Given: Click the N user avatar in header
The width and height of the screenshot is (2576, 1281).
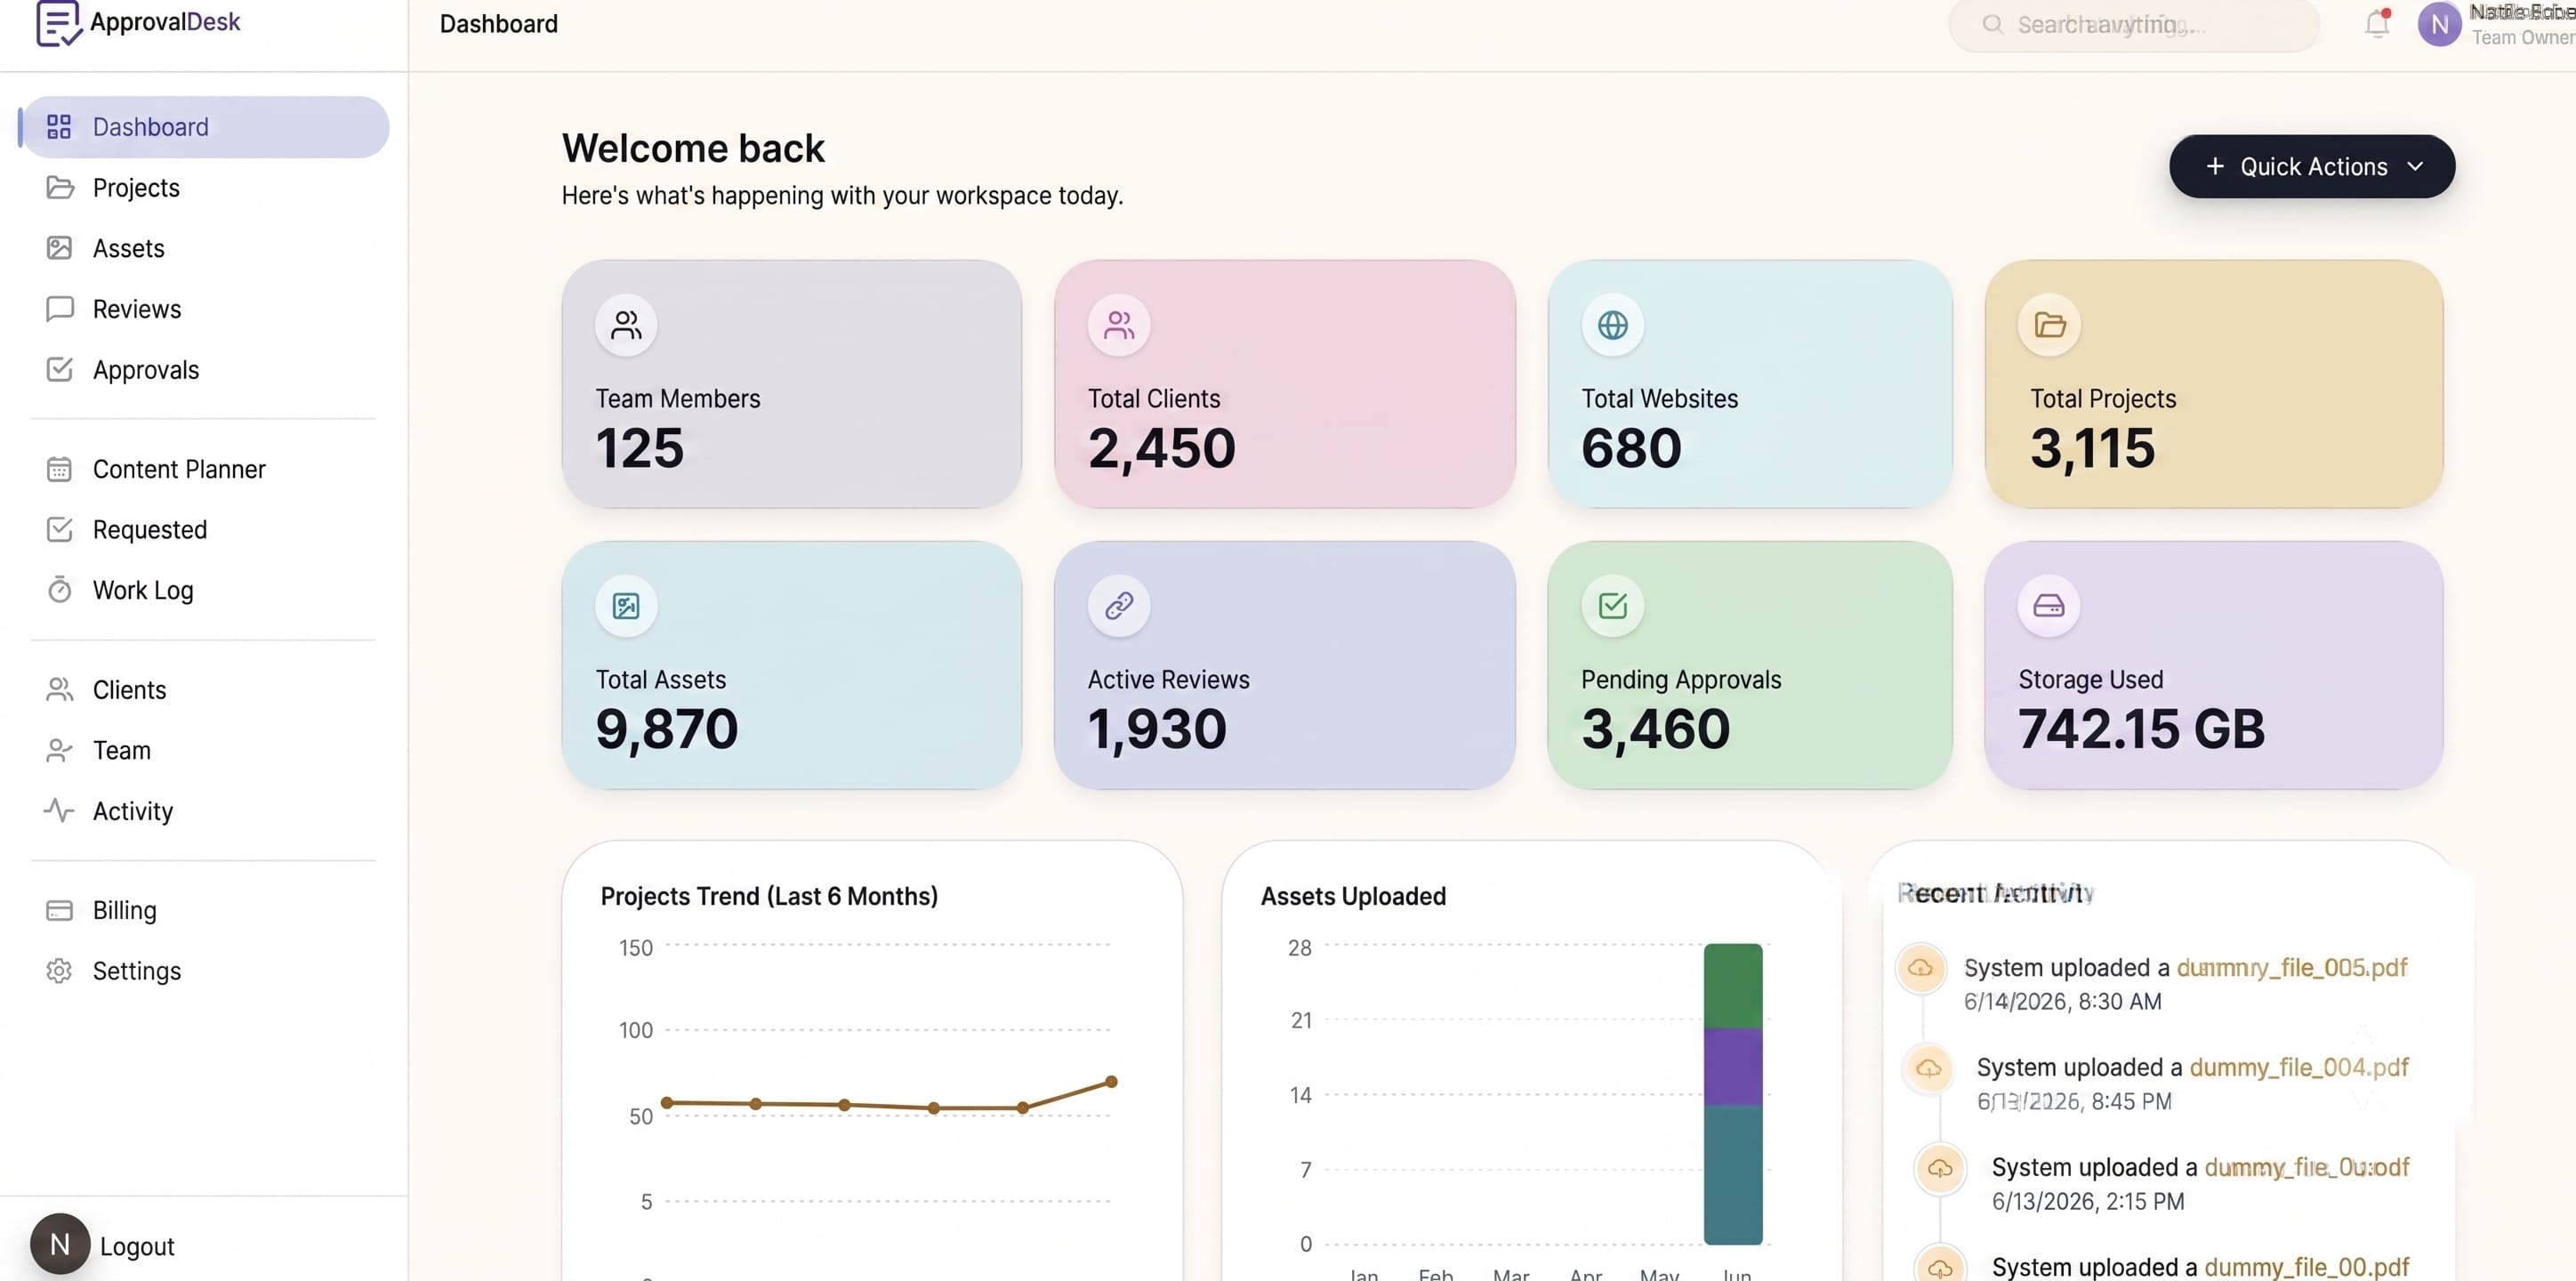Looking at the screenshot, I should [2439, 24].
